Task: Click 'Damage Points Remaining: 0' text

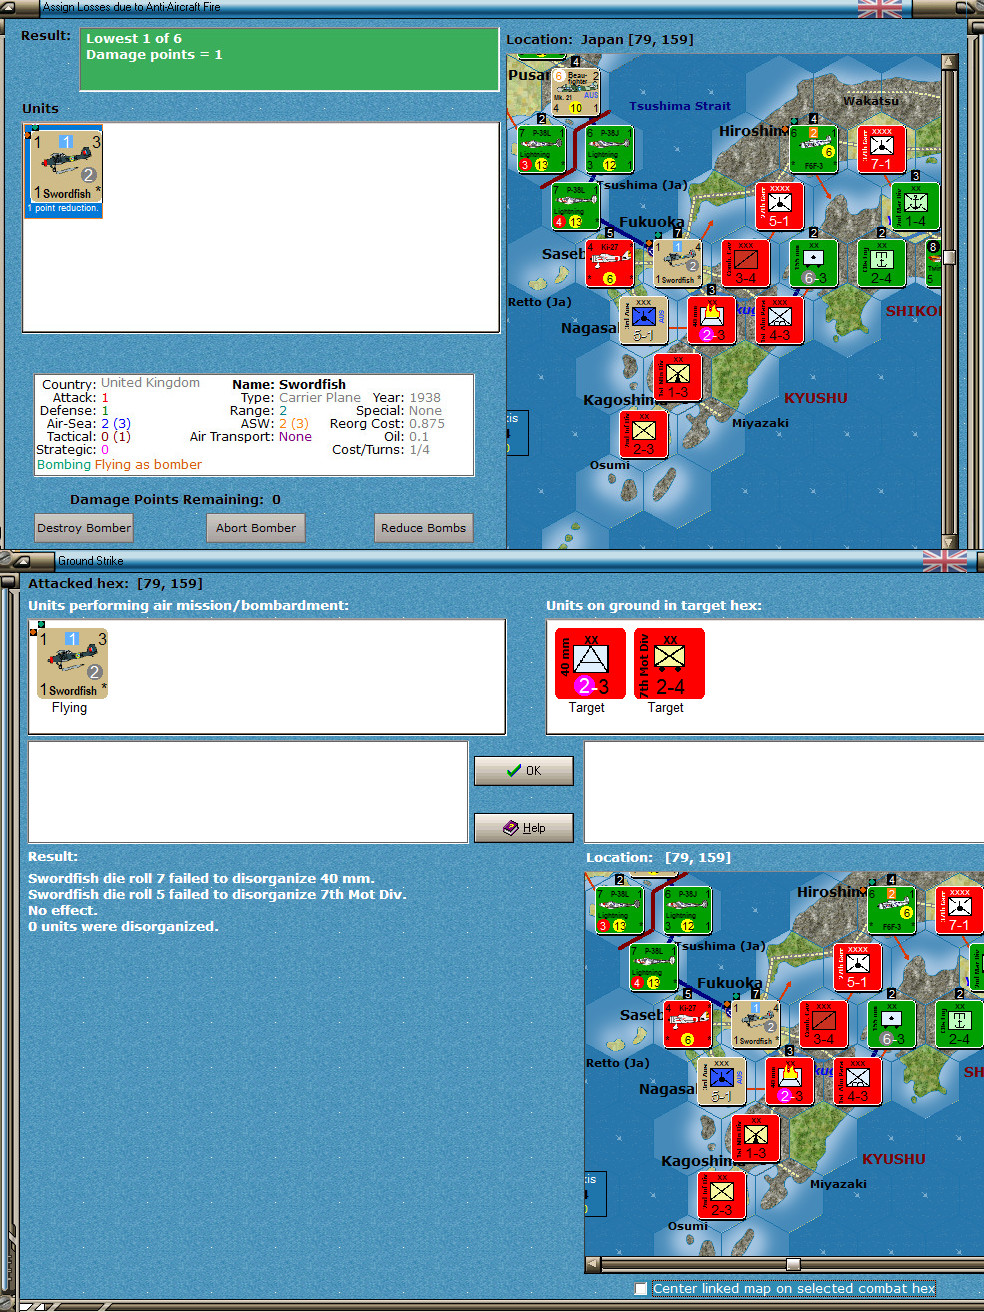Action: click(x=175, y=500)
